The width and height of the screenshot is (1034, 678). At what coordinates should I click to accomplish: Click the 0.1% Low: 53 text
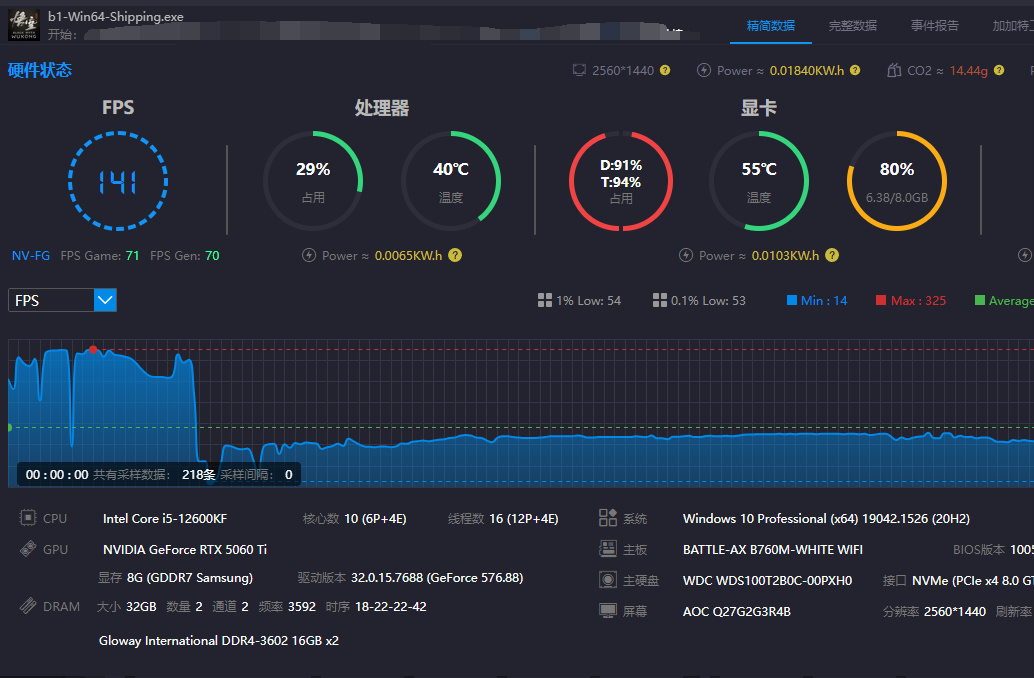708,301
